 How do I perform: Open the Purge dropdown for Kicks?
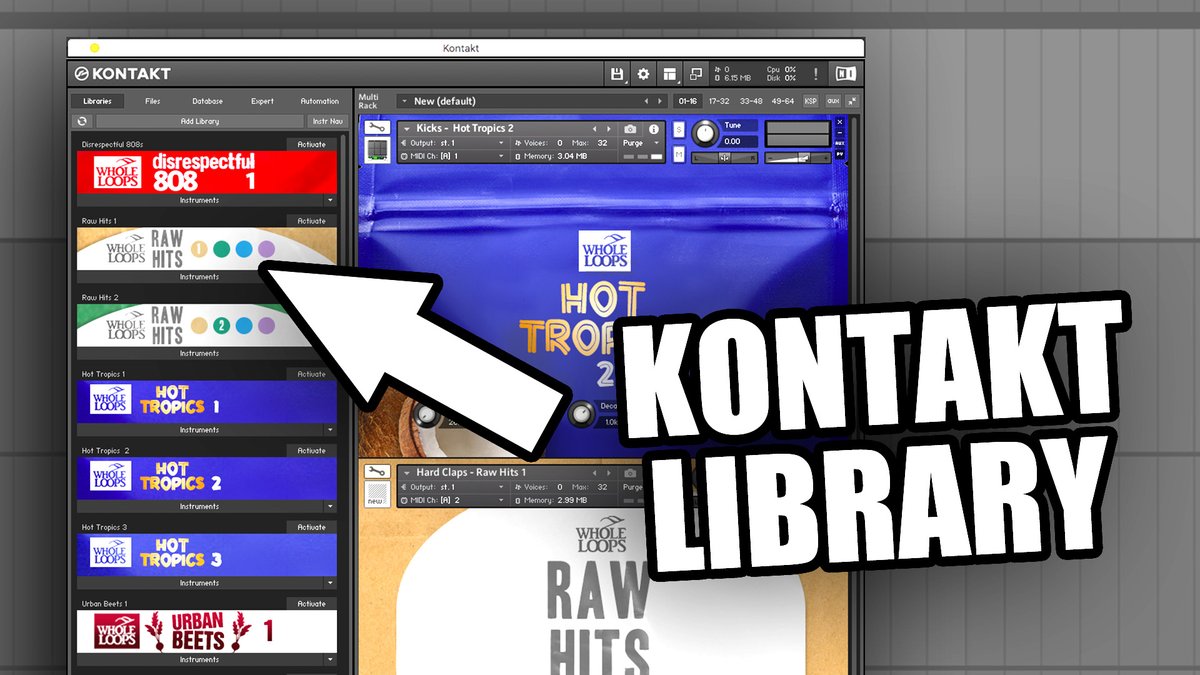[x=641, y=143]
